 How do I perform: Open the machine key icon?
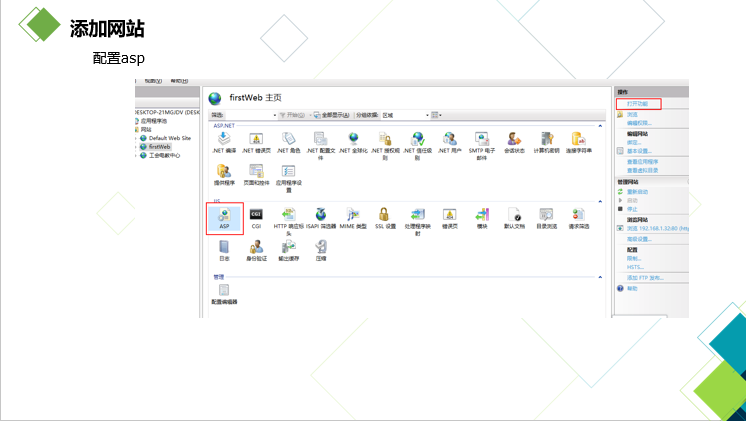(x=547, y=143)
